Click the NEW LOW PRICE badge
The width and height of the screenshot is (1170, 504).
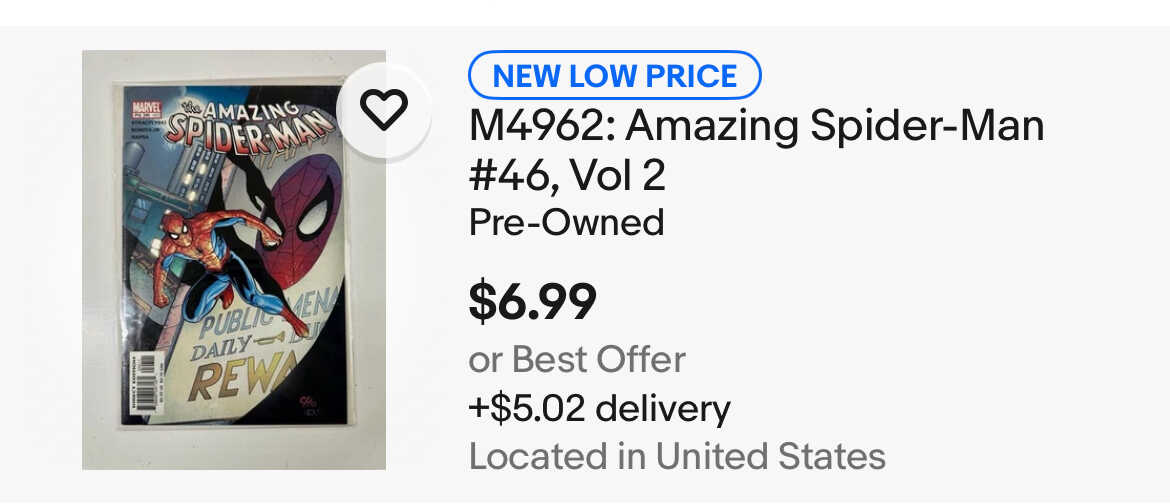click(615, 75)
